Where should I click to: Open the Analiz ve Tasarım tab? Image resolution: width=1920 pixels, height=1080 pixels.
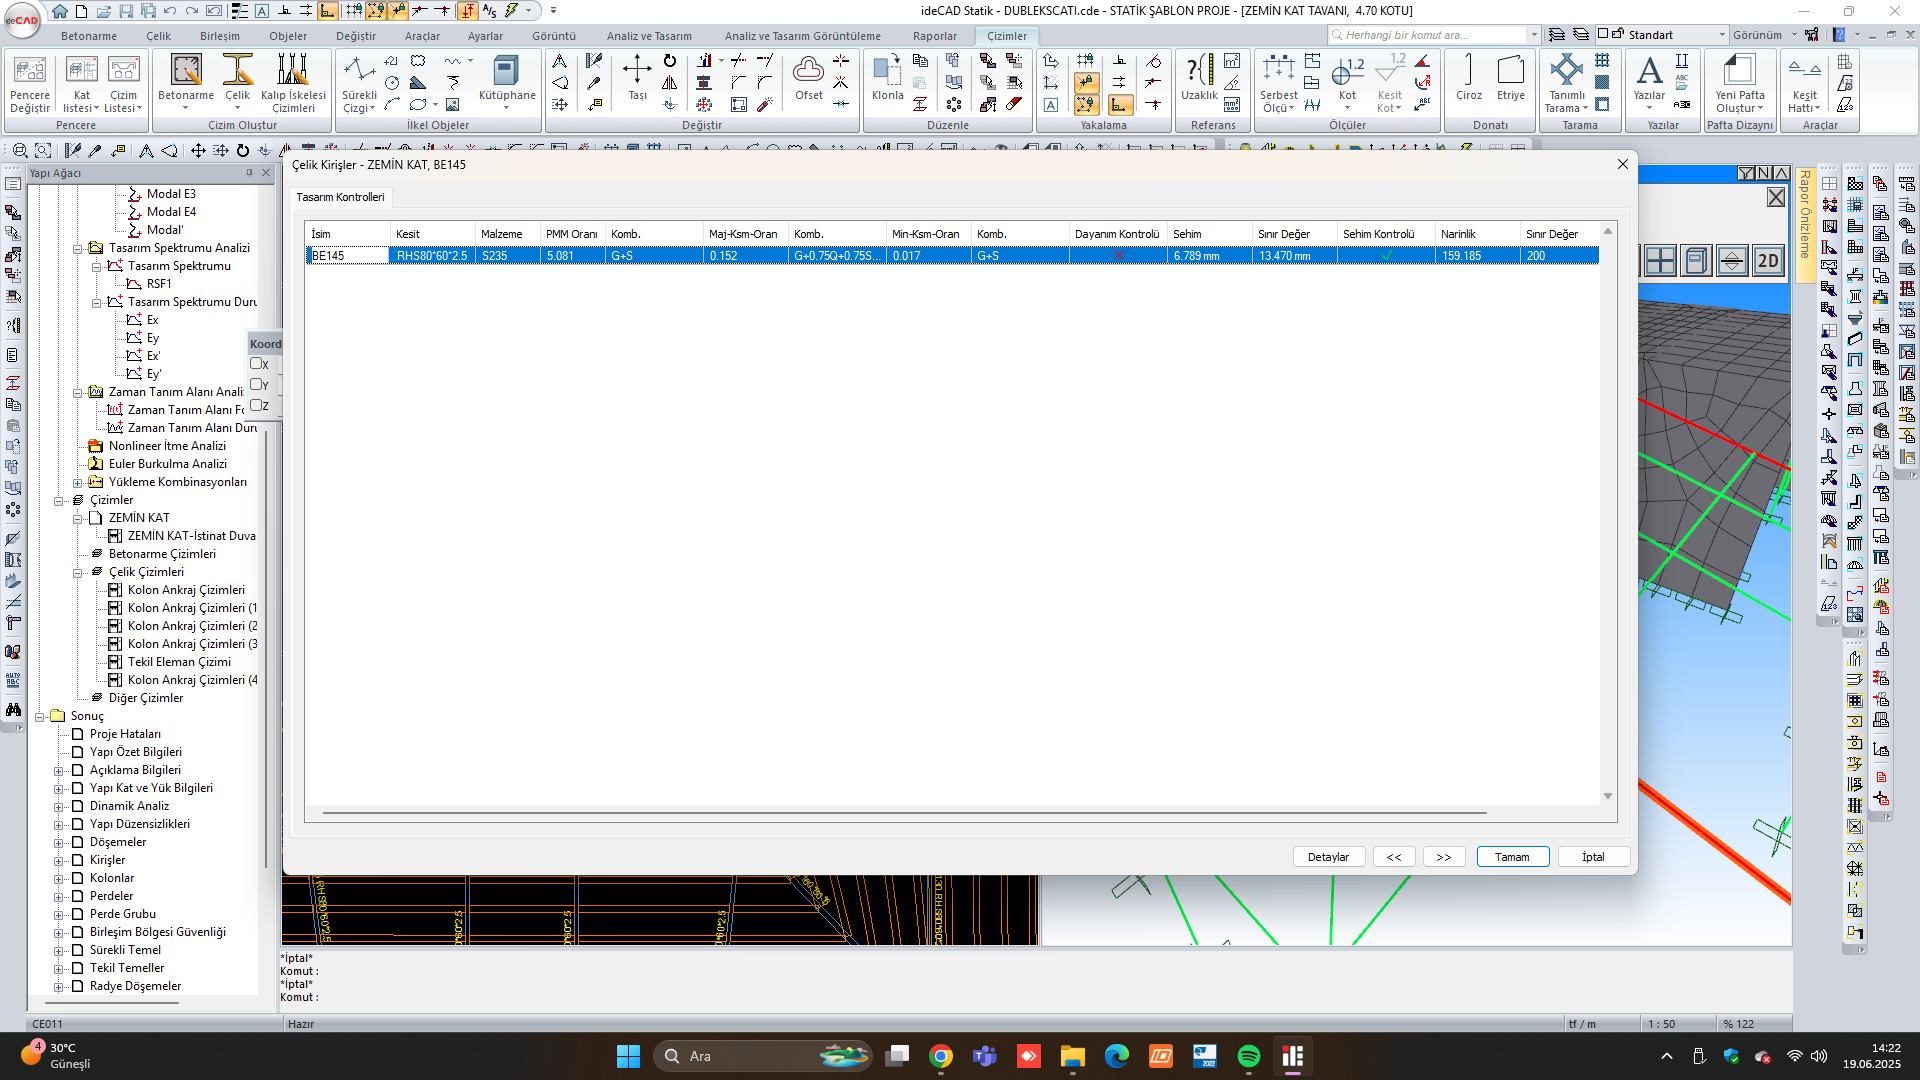click(x=649, y=36)
